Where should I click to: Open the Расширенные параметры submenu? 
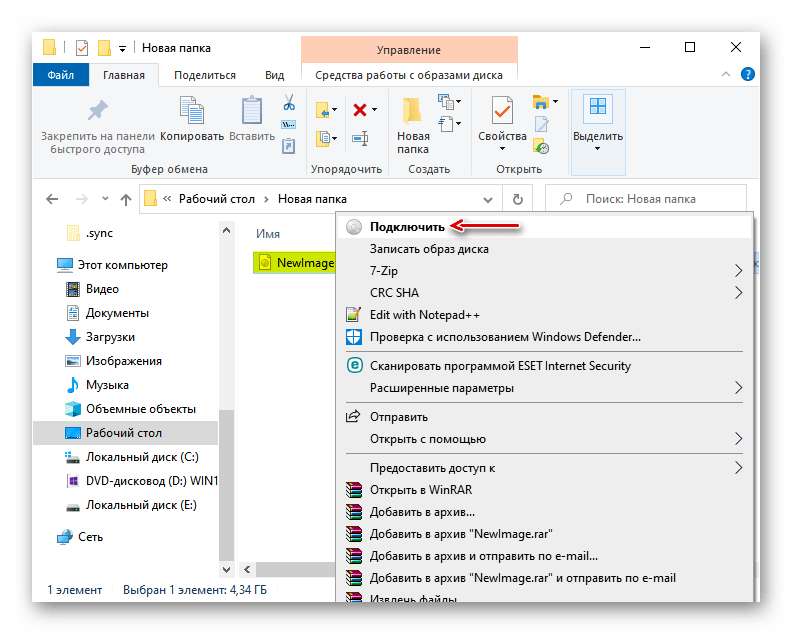[x=544, y=388]
